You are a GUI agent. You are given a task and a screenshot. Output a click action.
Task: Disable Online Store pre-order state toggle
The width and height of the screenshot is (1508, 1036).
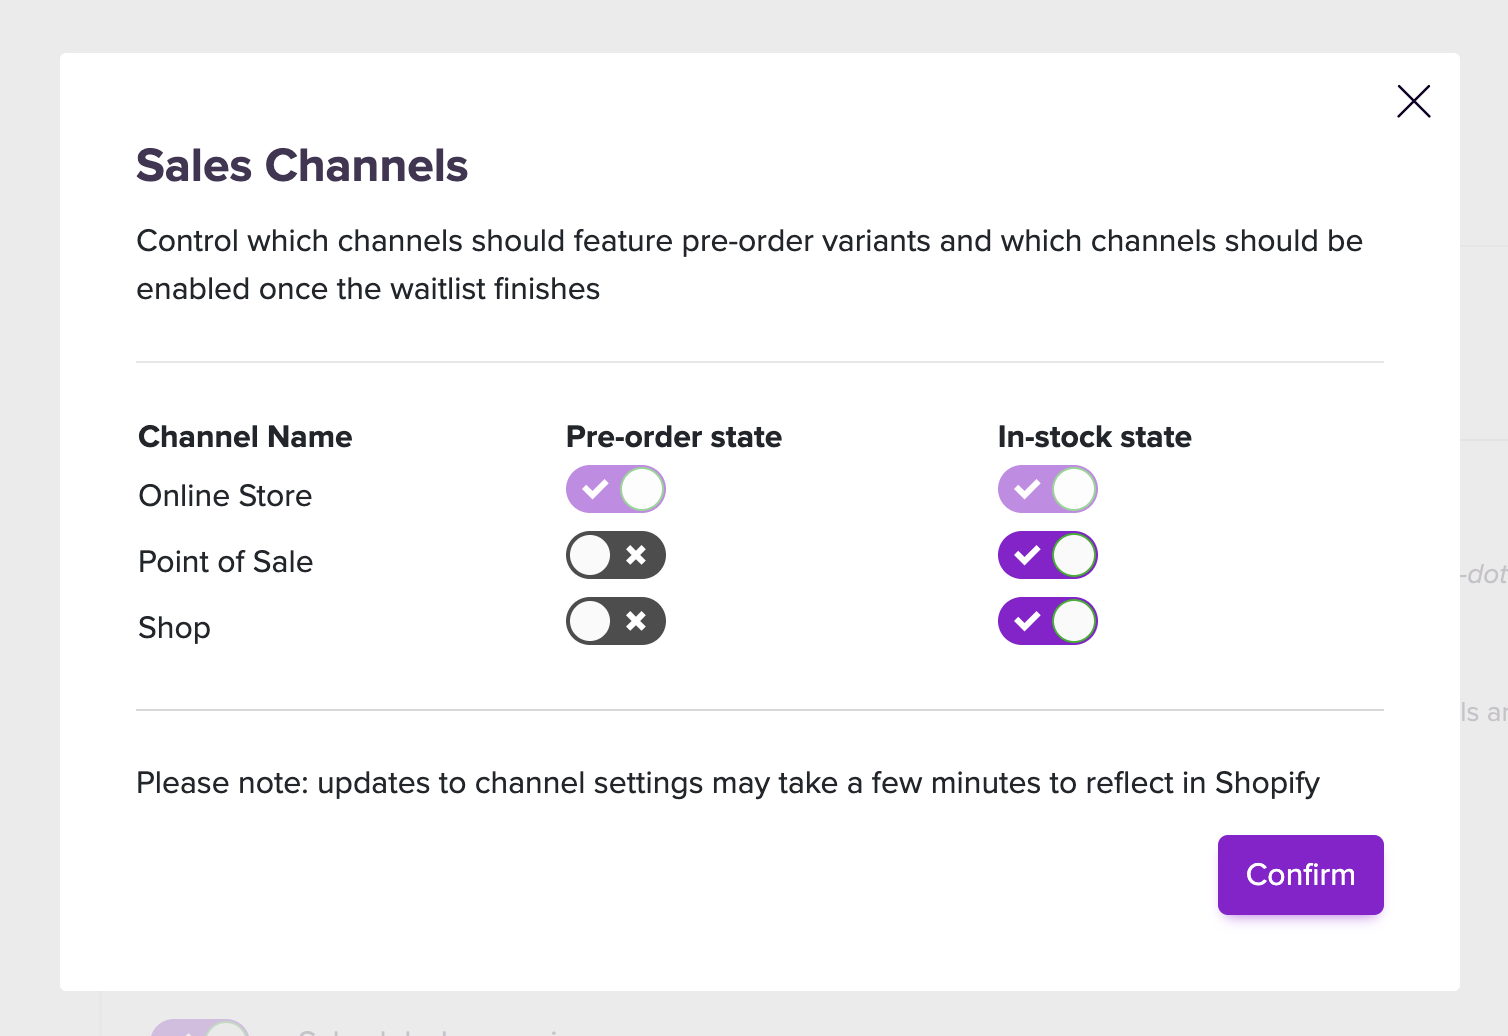[x=616, y=489]
